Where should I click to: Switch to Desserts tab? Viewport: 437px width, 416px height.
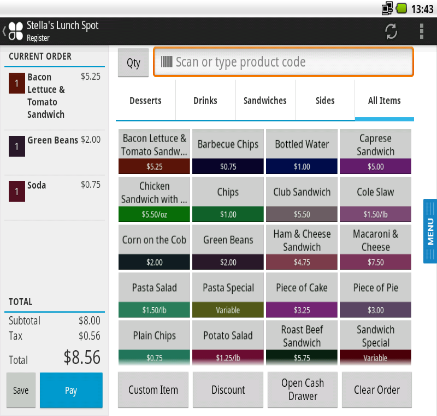(x=145, y=100)
